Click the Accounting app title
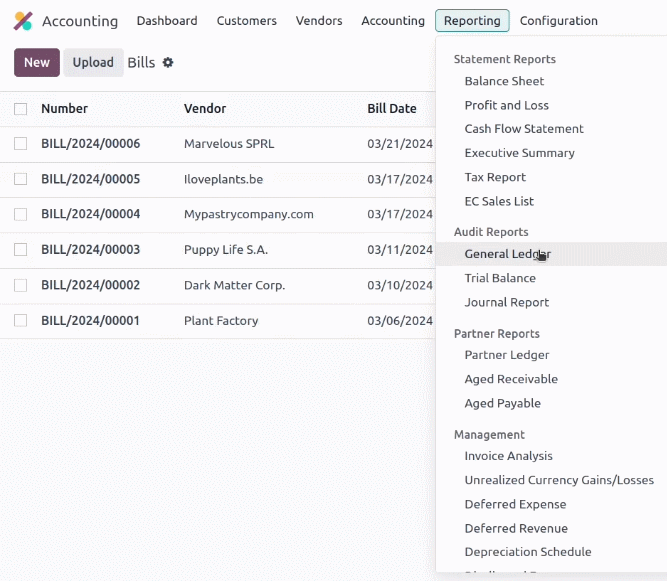Screen dimensions: 667x581 (80, 21)
